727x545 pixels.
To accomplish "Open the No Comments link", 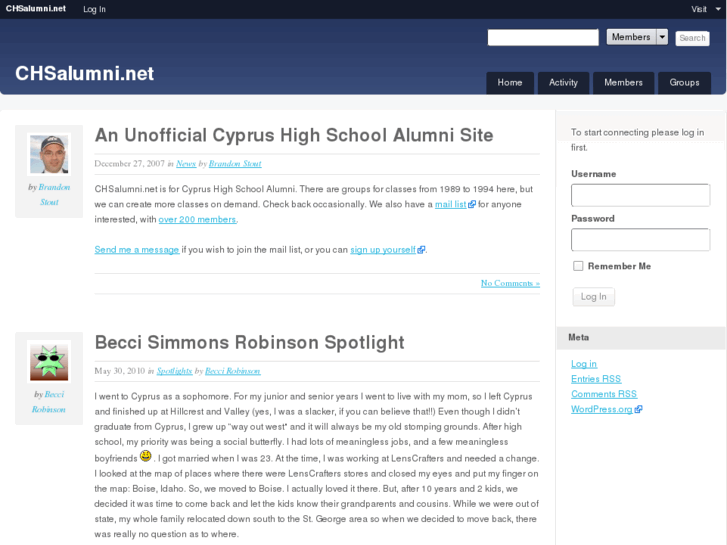I will click(x=510, y=283).
